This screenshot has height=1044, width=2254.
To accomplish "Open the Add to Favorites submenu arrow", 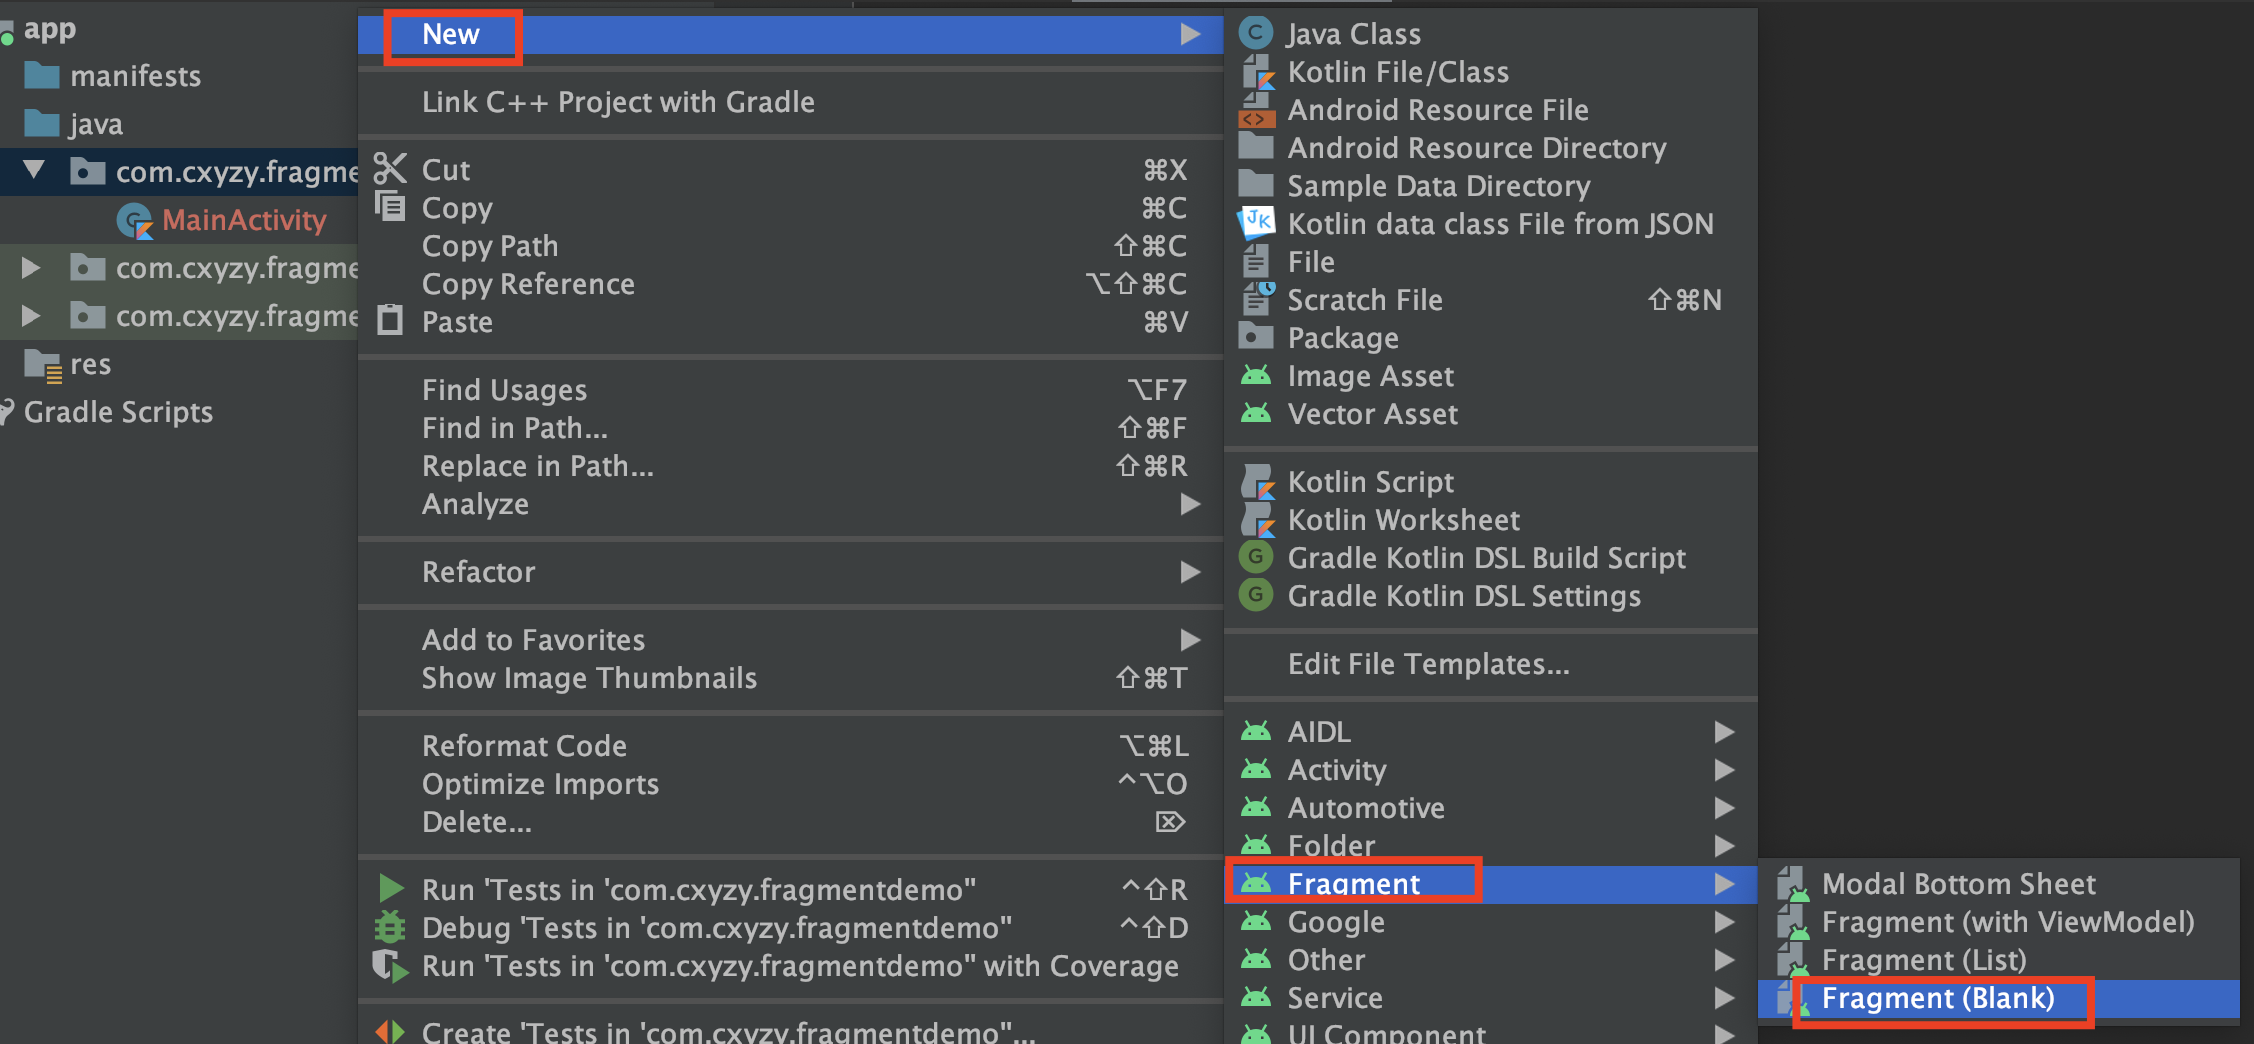I will click(x=1190, y=640).
